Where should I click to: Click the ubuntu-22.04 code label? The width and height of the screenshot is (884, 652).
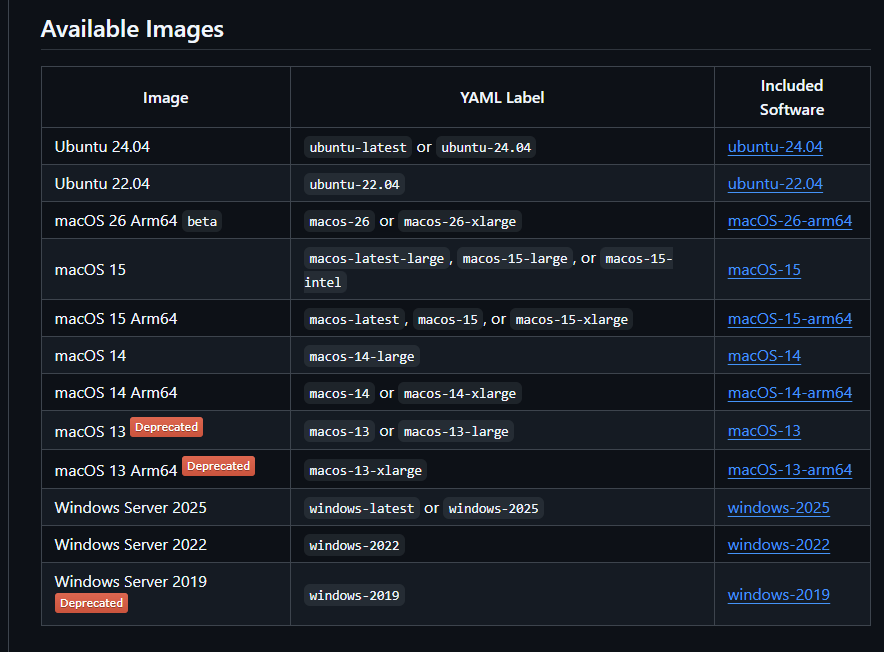tap(354, 184)
